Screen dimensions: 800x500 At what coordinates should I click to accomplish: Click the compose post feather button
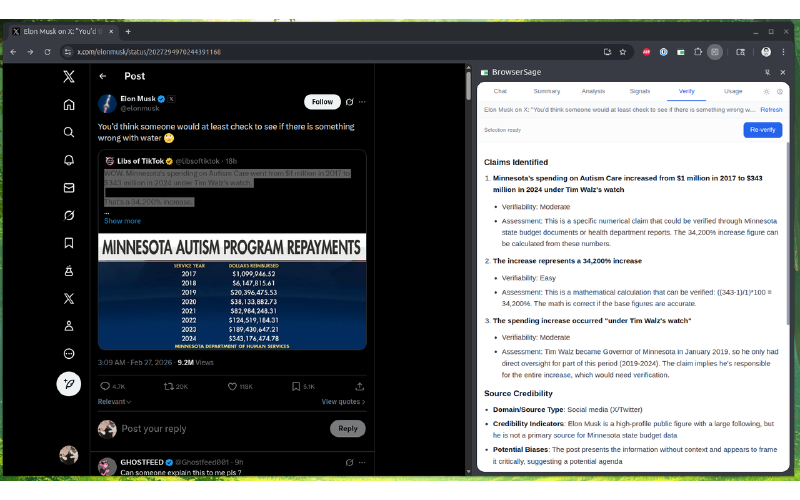tap(69, 383)
